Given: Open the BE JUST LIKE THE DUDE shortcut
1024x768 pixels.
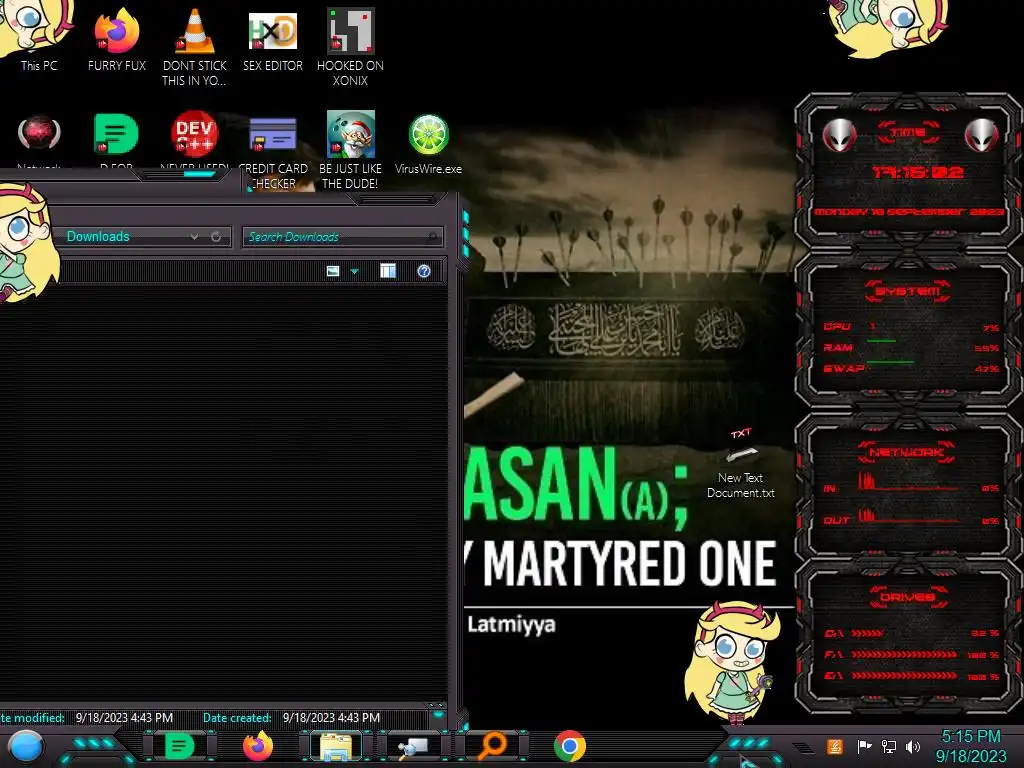Looking at the screenshot, I should [351, 150].
